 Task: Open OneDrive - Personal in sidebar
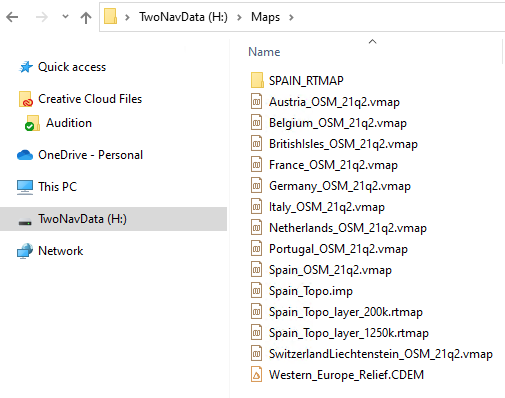91,155
